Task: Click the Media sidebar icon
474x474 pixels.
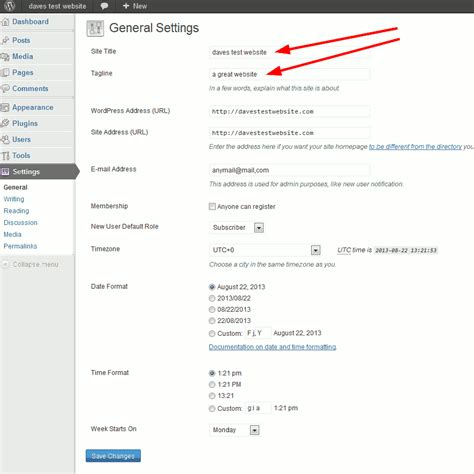Action: [5, 57]
